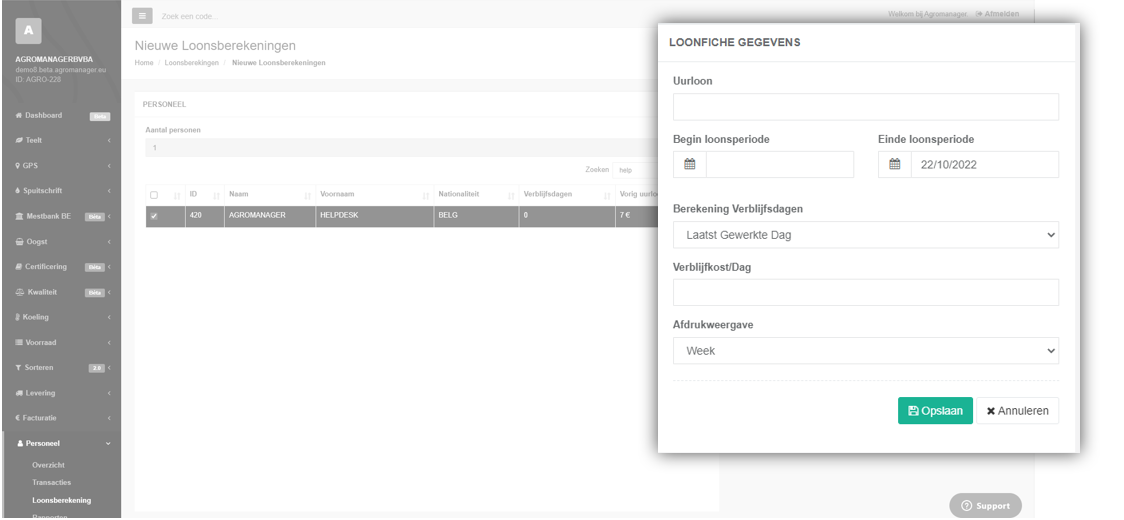Click the Loonsberekingen breadcrumb link

point(191,63)
